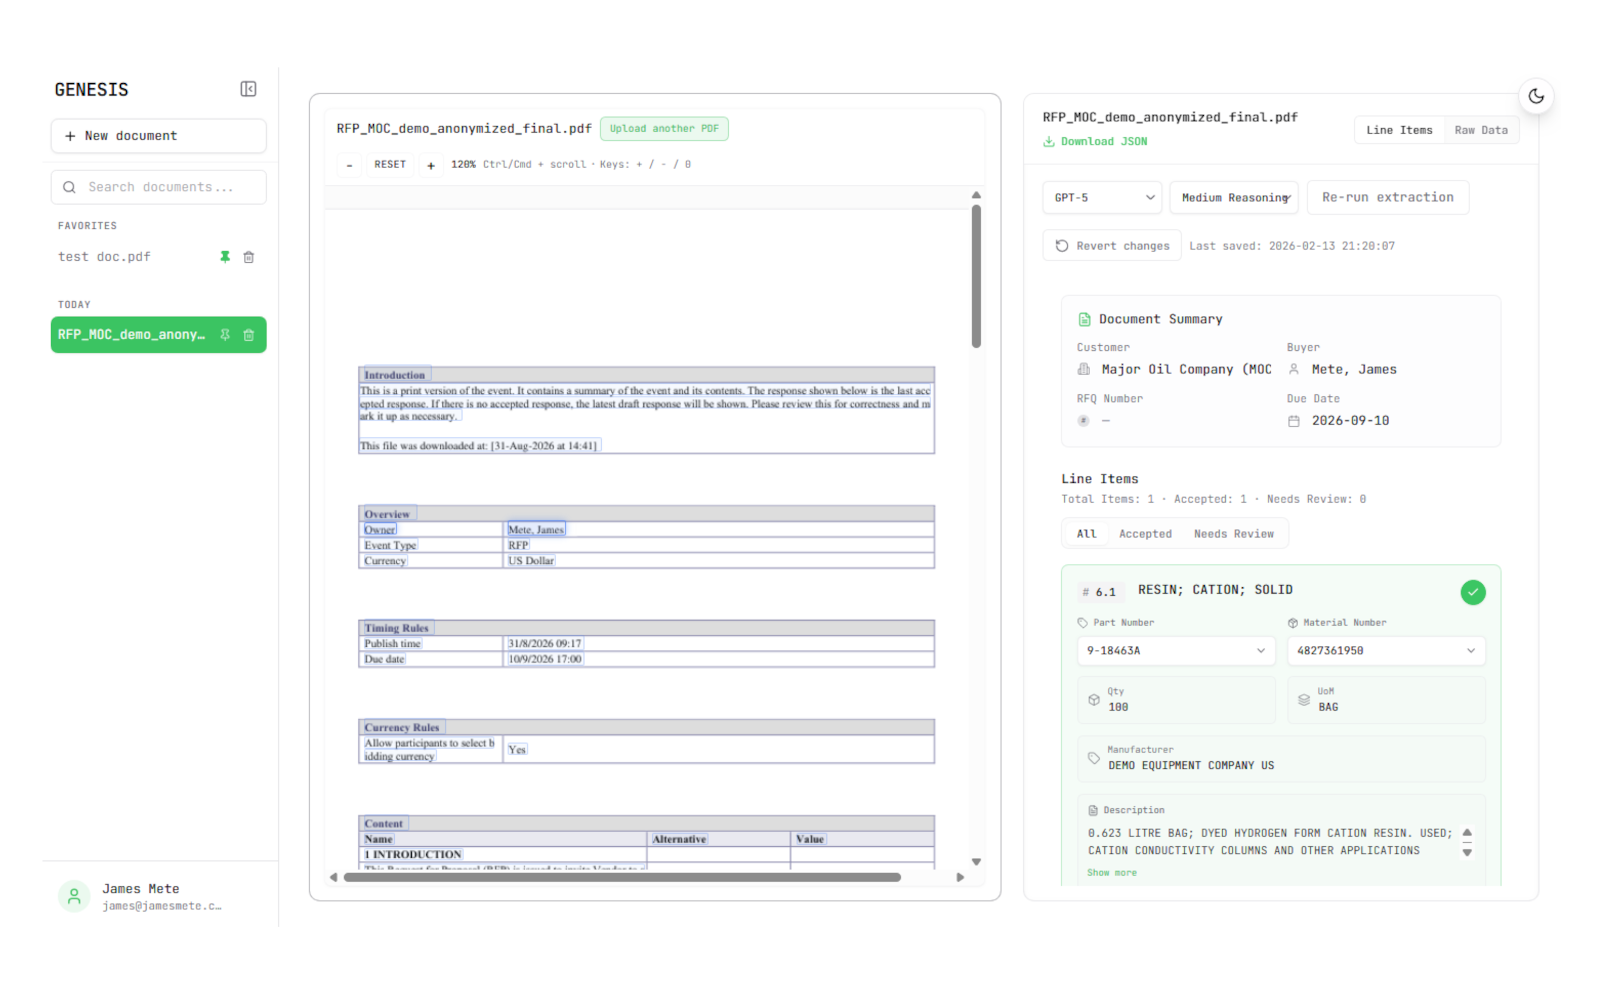Viewport: 1600px width, 1000px height.
Task: Zoom in with the plus icon
Action: pos(431,164)
